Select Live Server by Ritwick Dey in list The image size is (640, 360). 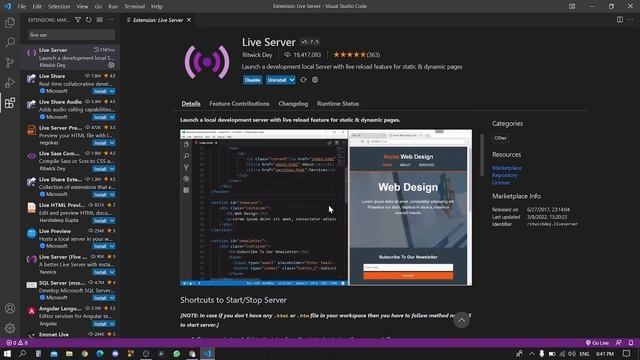[x=70, y=57]
